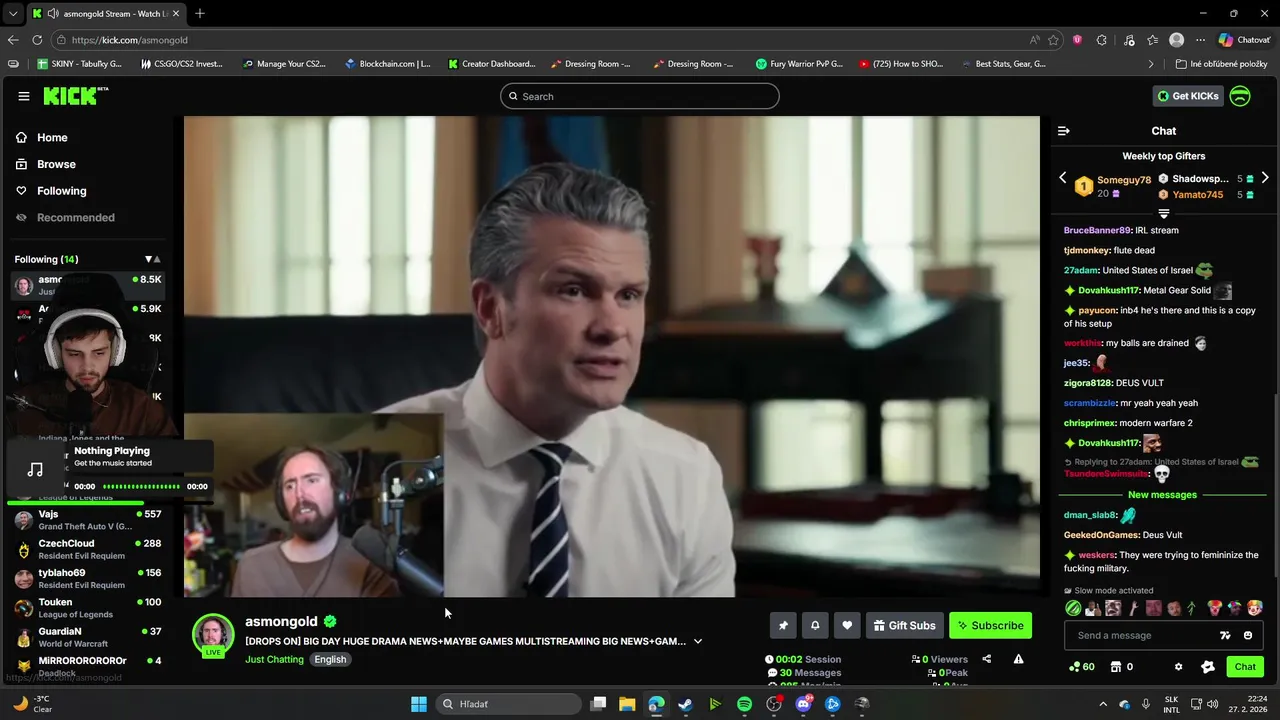Click the Gift Subs button
Viewport: 1280px width, 720px height.
click(x=904, y=626)
